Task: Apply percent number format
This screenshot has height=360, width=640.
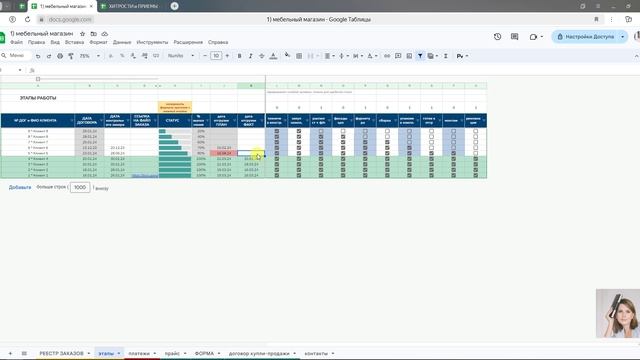Action: 122,56
